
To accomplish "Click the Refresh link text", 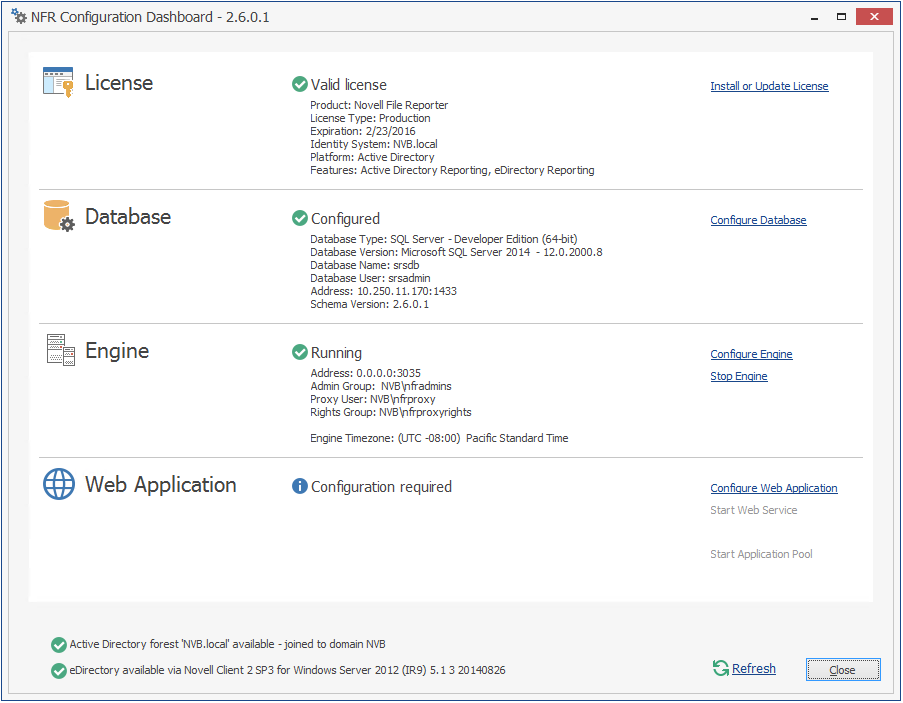I will (x=753, y=669).
